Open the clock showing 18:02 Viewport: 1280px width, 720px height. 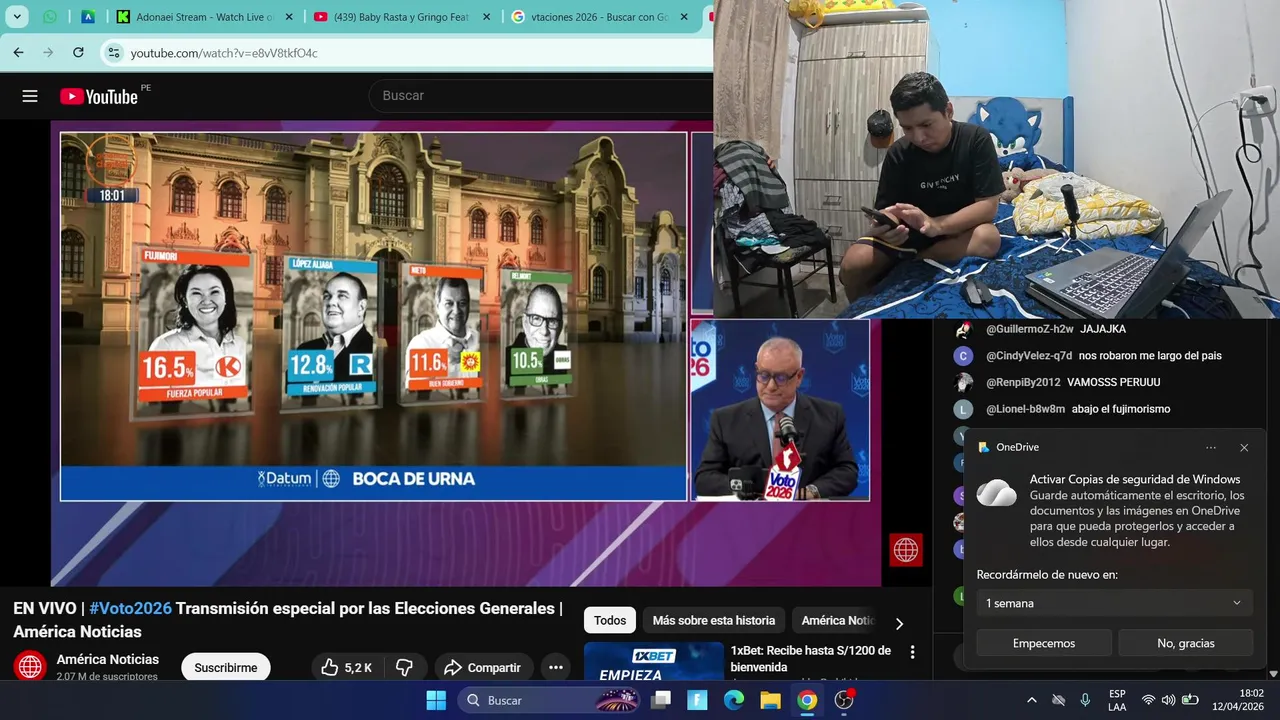pyautogui.click(x=1238, y=700)
